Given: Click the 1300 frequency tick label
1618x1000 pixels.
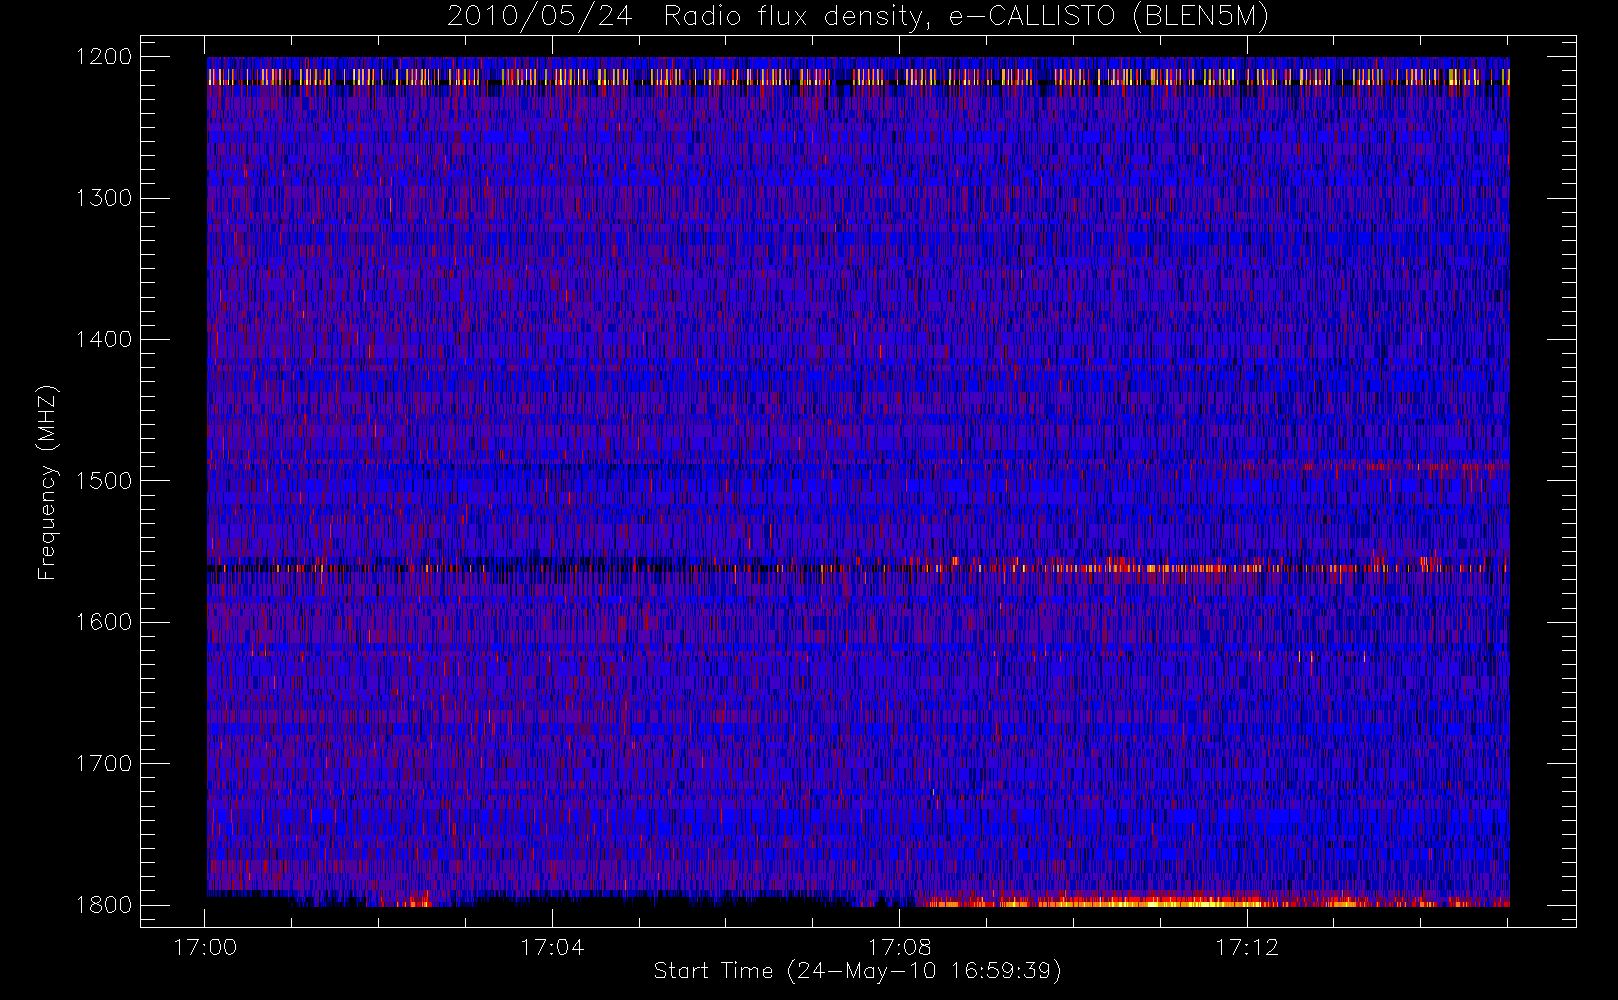Looking at the screenshot, I should [x=104, y=198].
